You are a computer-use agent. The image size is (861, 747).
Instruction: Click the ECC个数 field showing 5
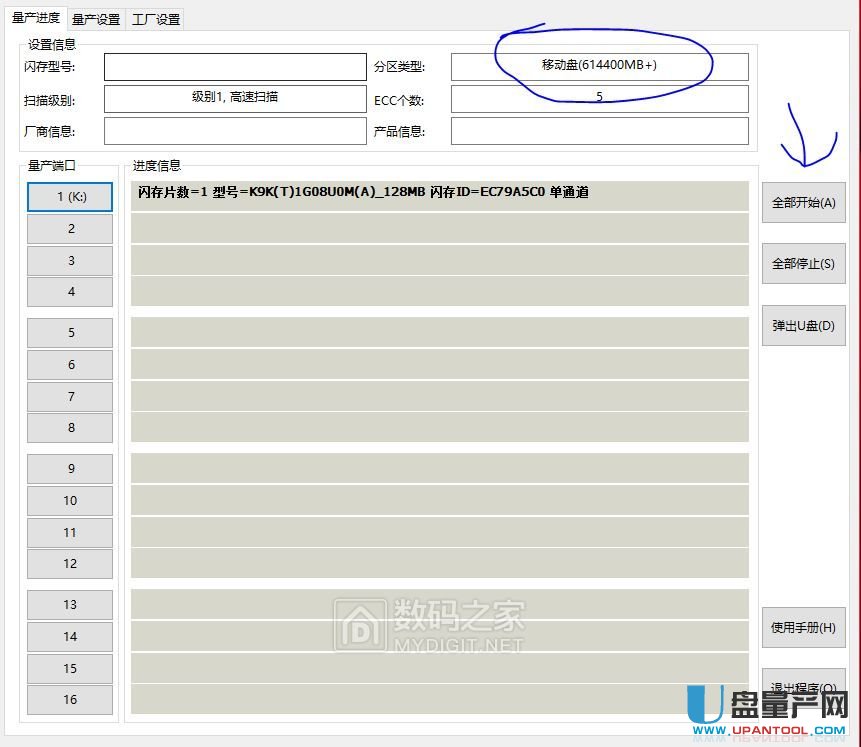point(600,99)
